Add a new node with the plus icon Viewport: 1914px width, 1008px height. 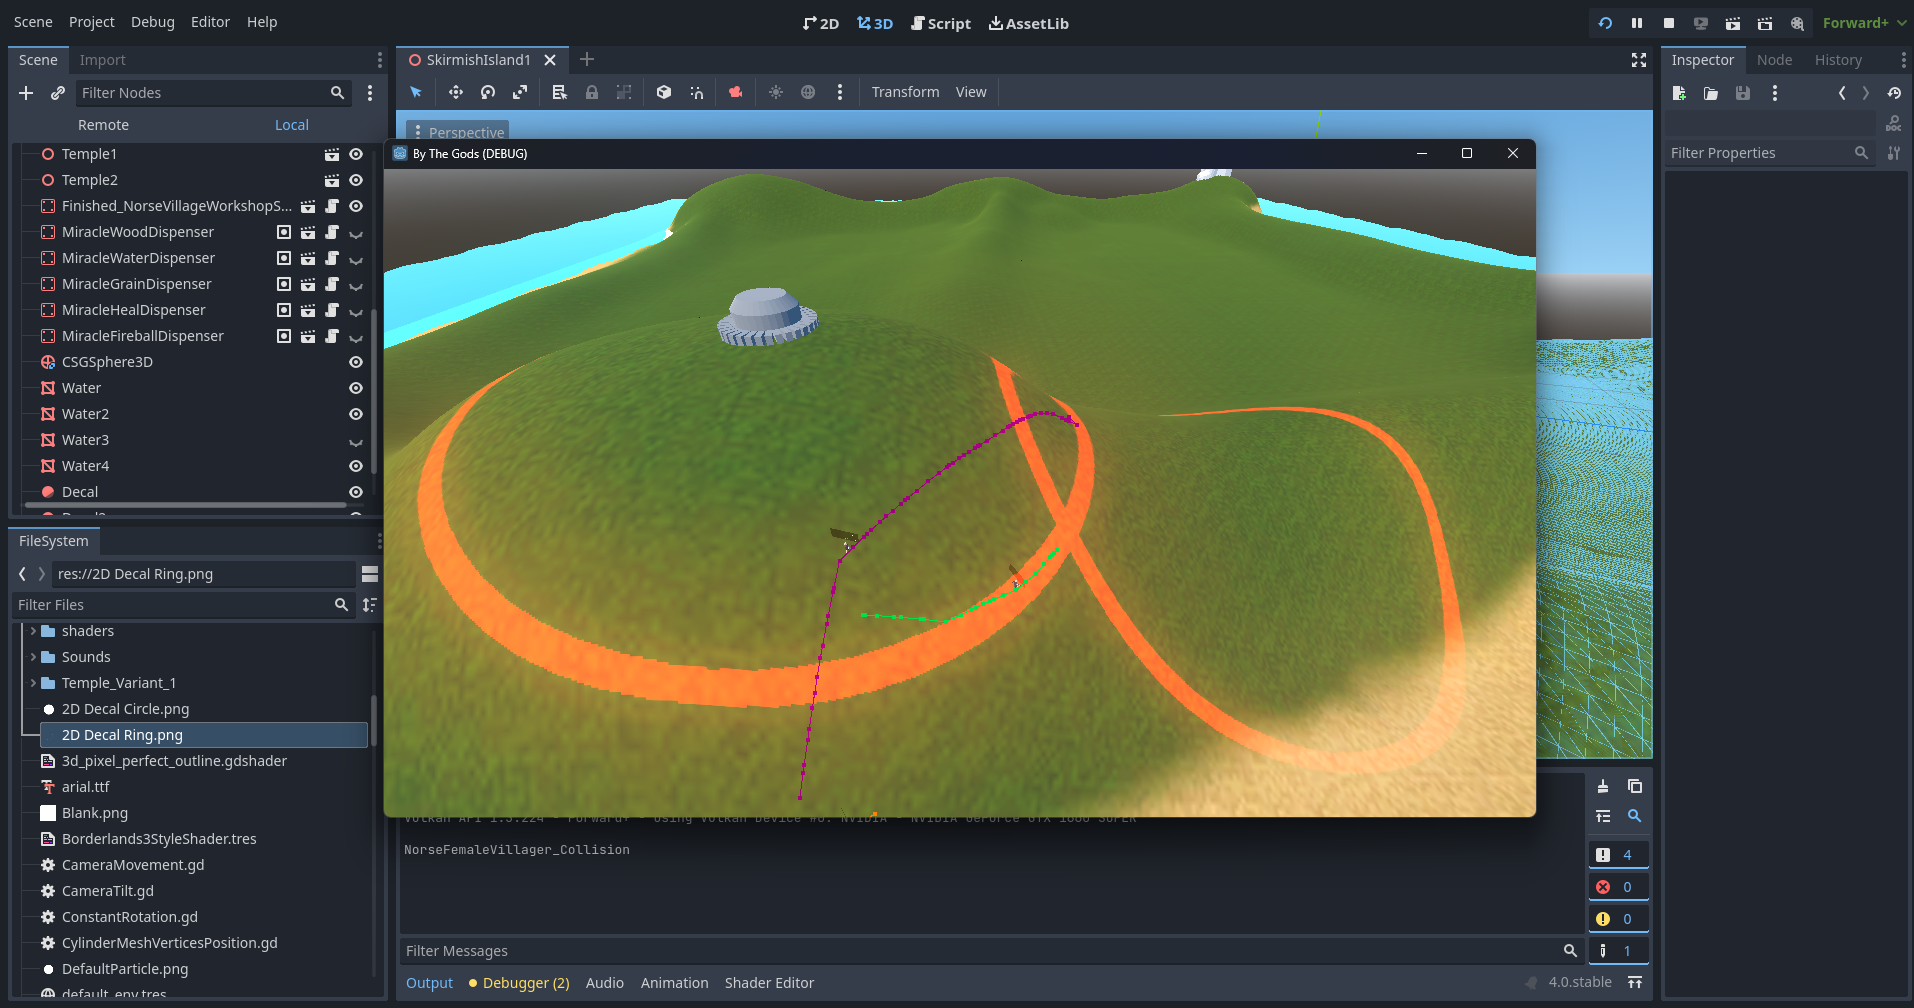pos(26,93)
